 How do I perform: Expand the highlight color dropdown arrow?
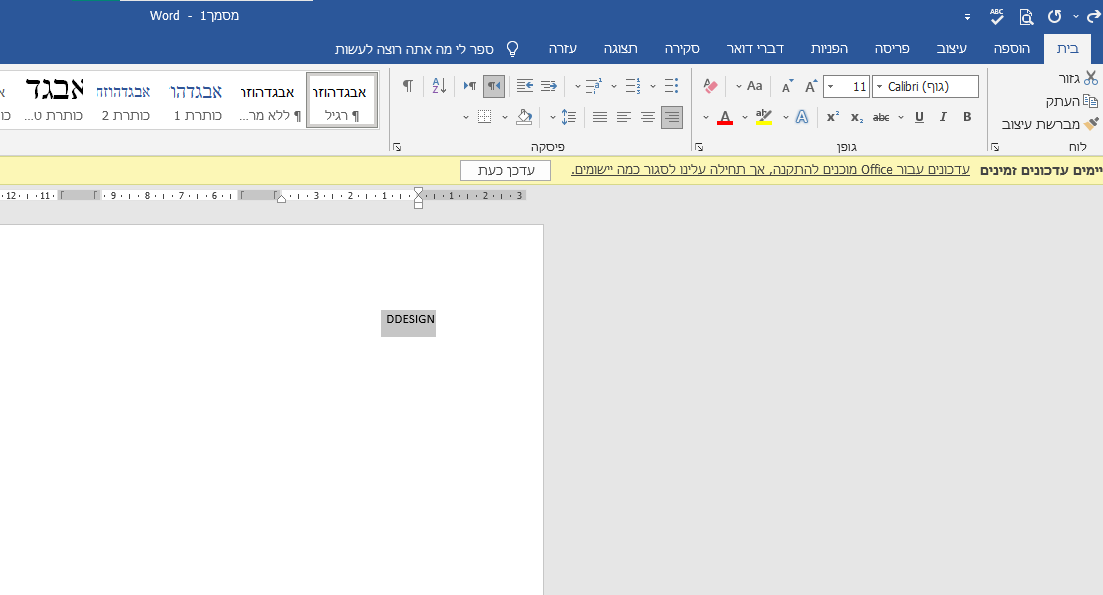pyautogui.click(x=745, y=117)
